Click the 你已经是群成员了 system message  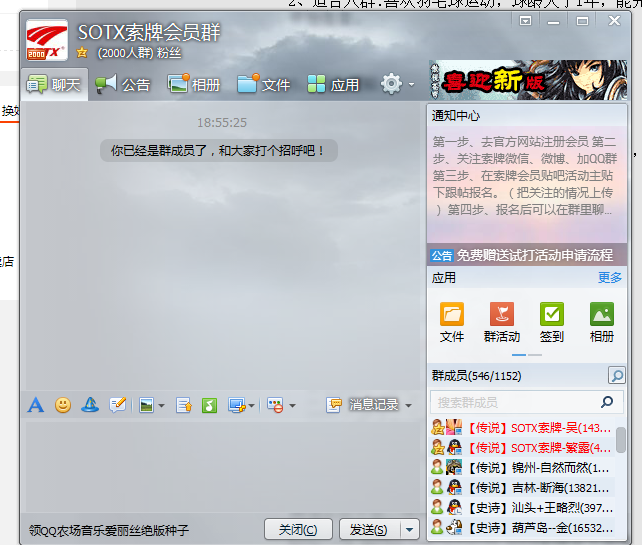[x=219, y=151]
